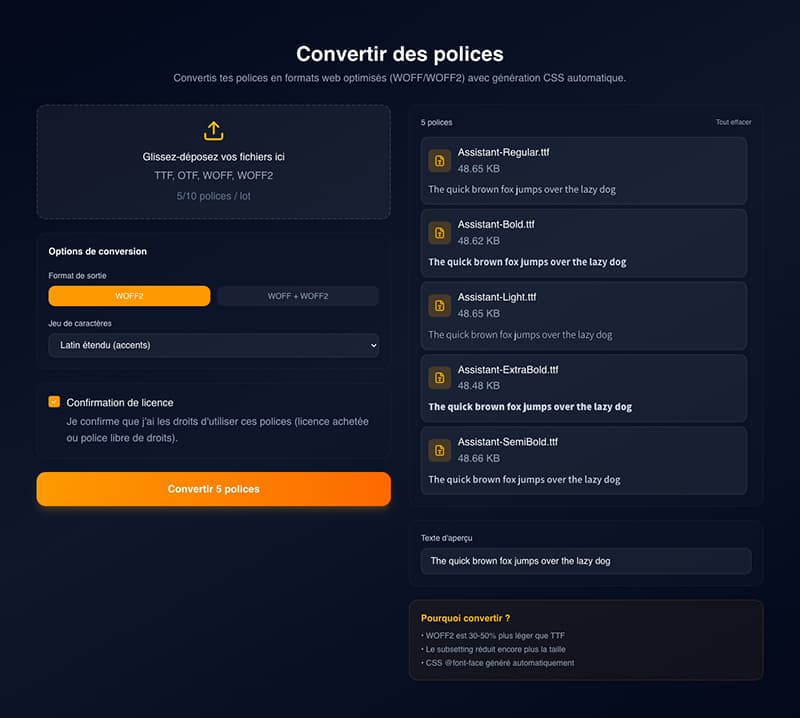Click the Texte d'aperçu input field

pos(584,561)
